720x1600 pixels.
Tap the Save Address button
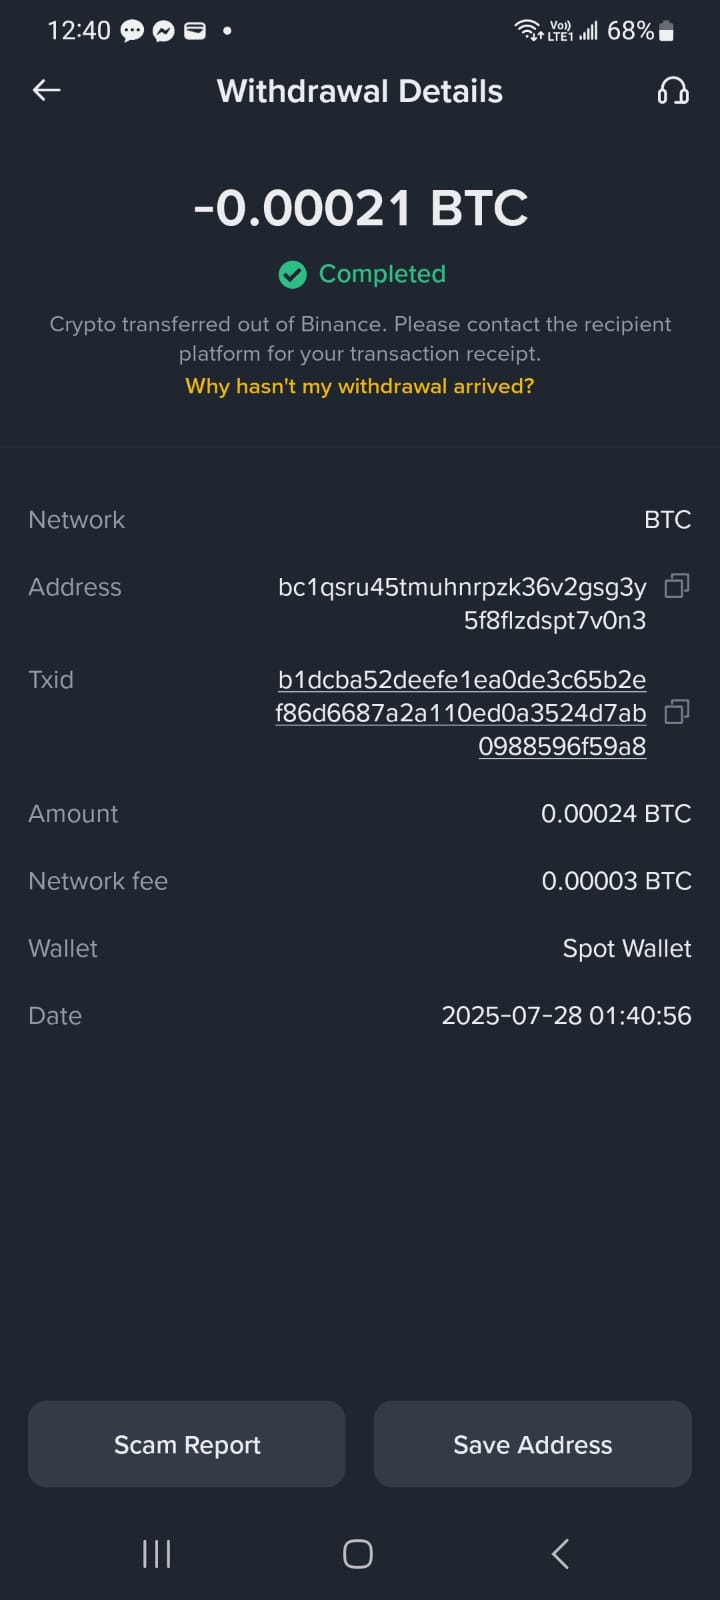tap(533, 1444)
